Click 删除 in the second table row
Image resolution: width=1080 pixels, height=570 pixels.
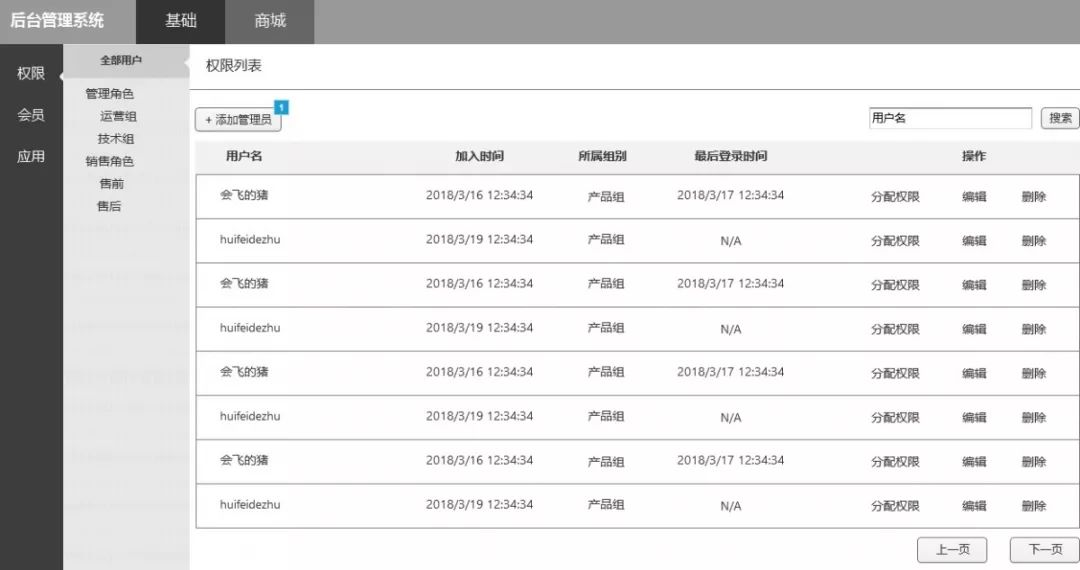(x=1034, y=241)
